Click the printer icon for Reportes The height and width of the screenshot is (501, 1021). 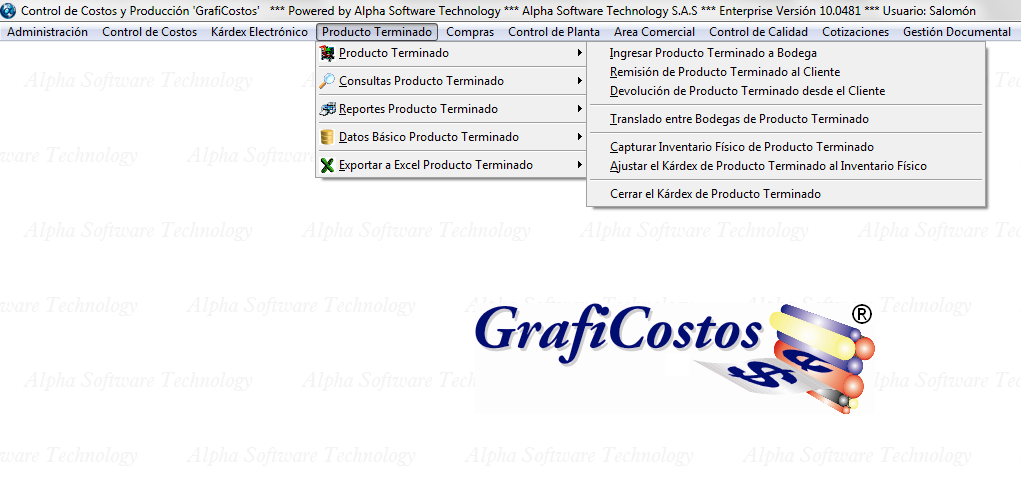(327, 109)
